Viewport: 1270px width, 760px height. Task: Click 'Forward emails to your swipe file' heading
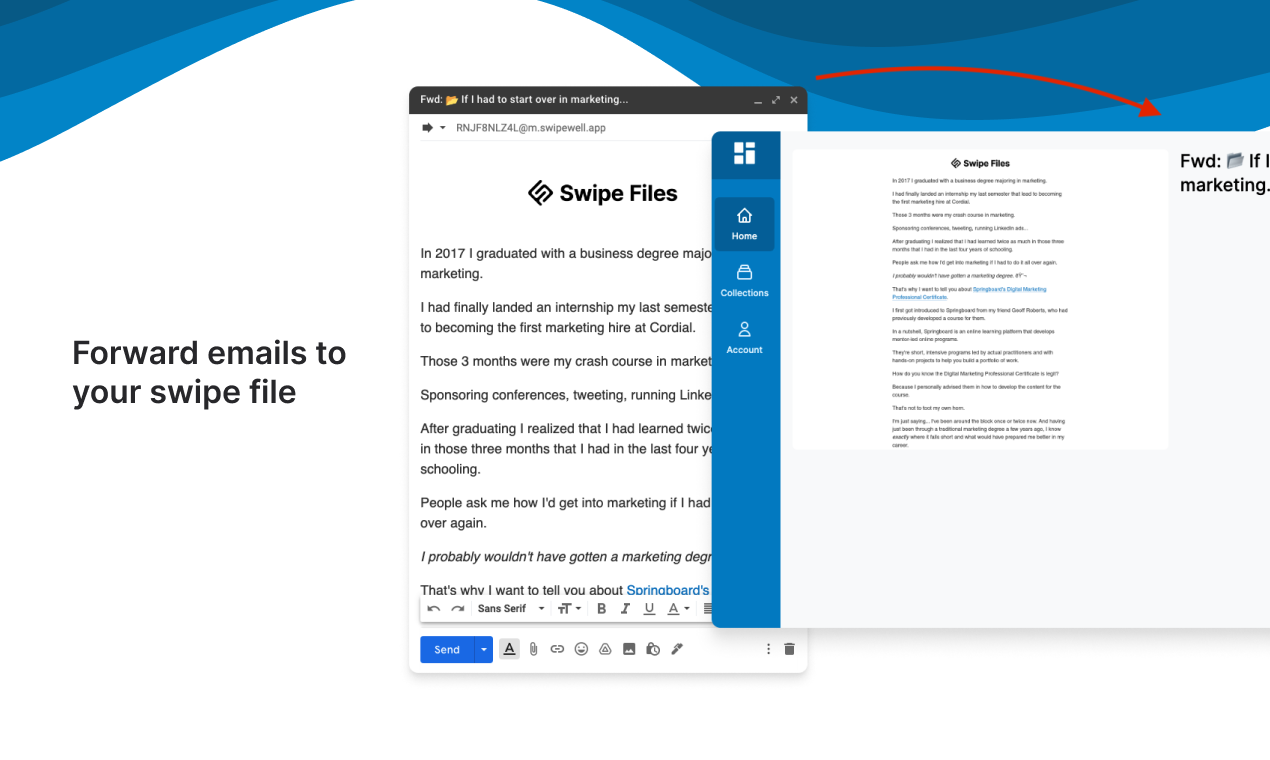[x=209, y=372]
